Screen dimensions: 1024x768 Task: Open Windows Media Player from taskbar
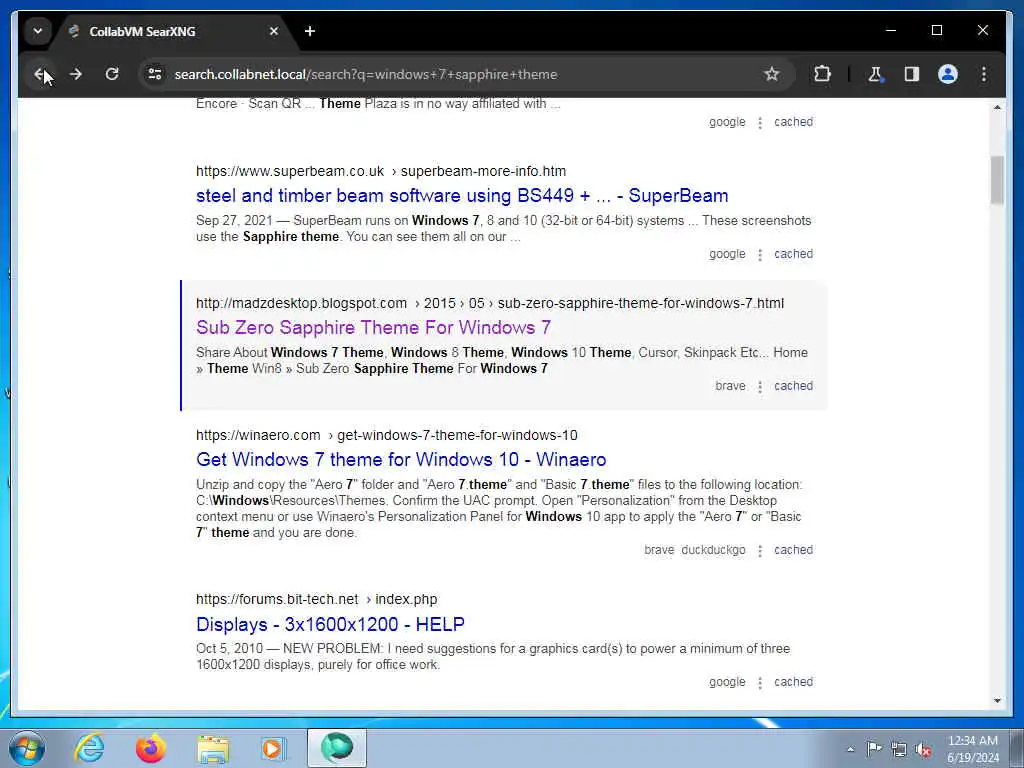(273, 748)
